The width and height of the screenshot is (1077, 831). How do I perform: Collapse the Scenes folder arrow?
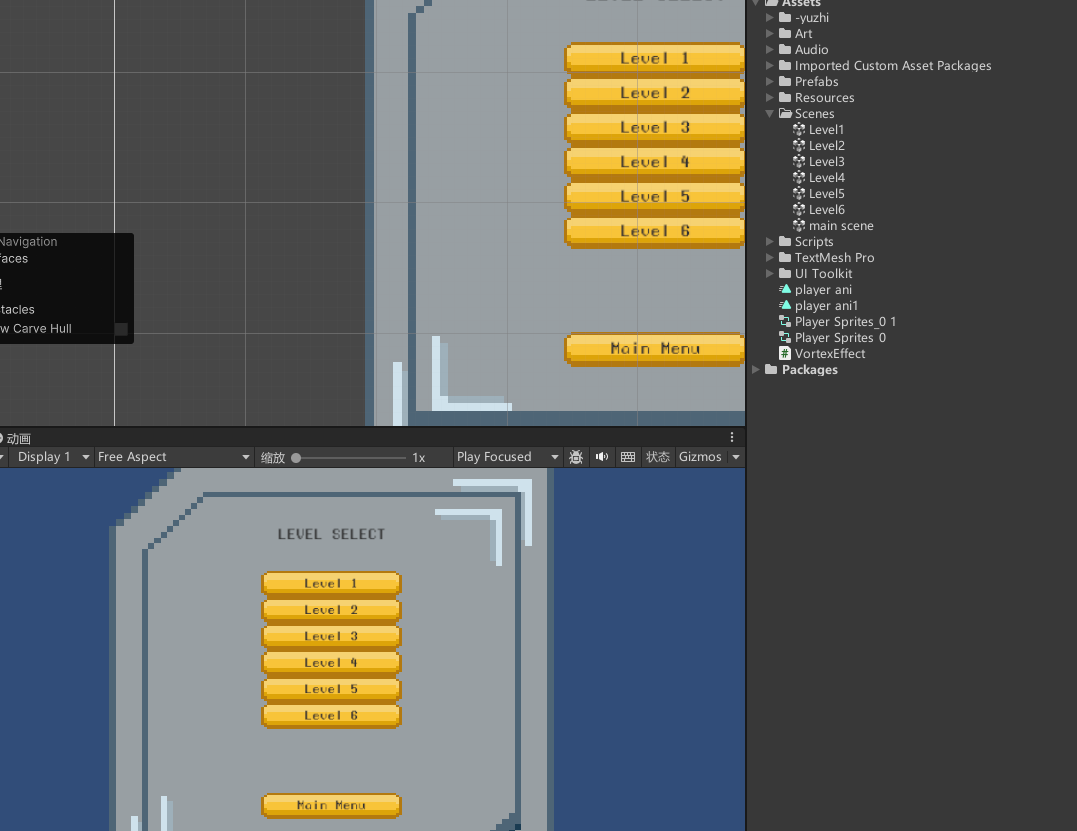770,113
